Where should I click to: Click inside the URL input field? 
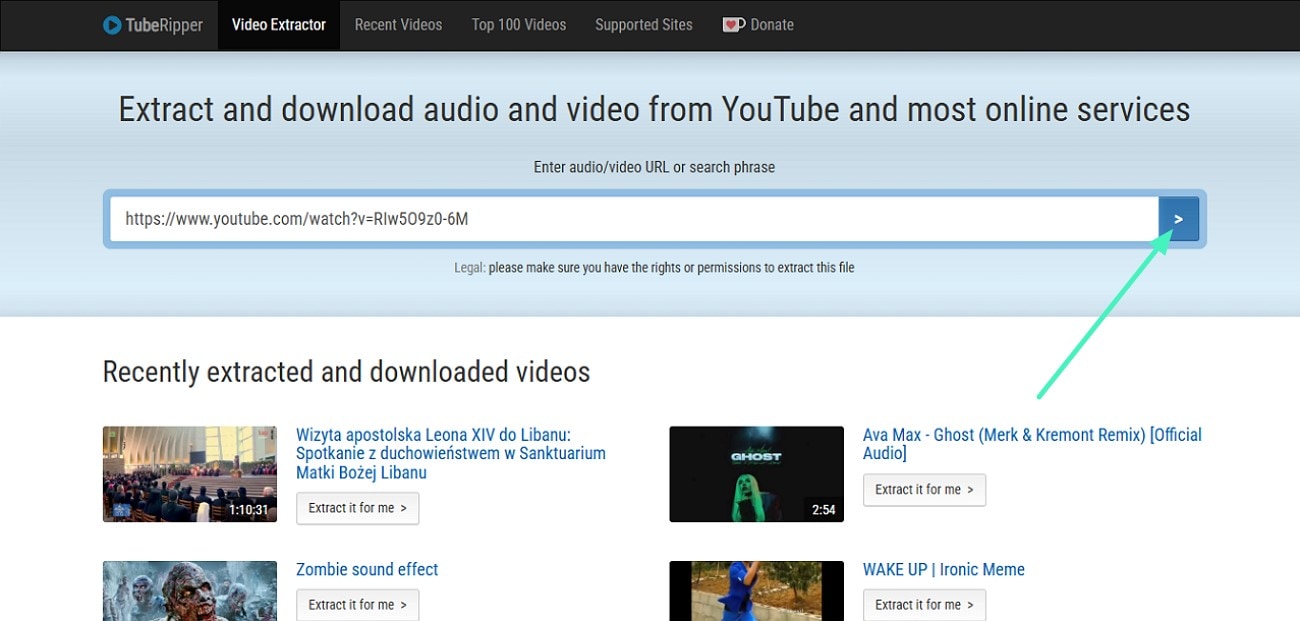pyautogui.click(x=633, y=219)
